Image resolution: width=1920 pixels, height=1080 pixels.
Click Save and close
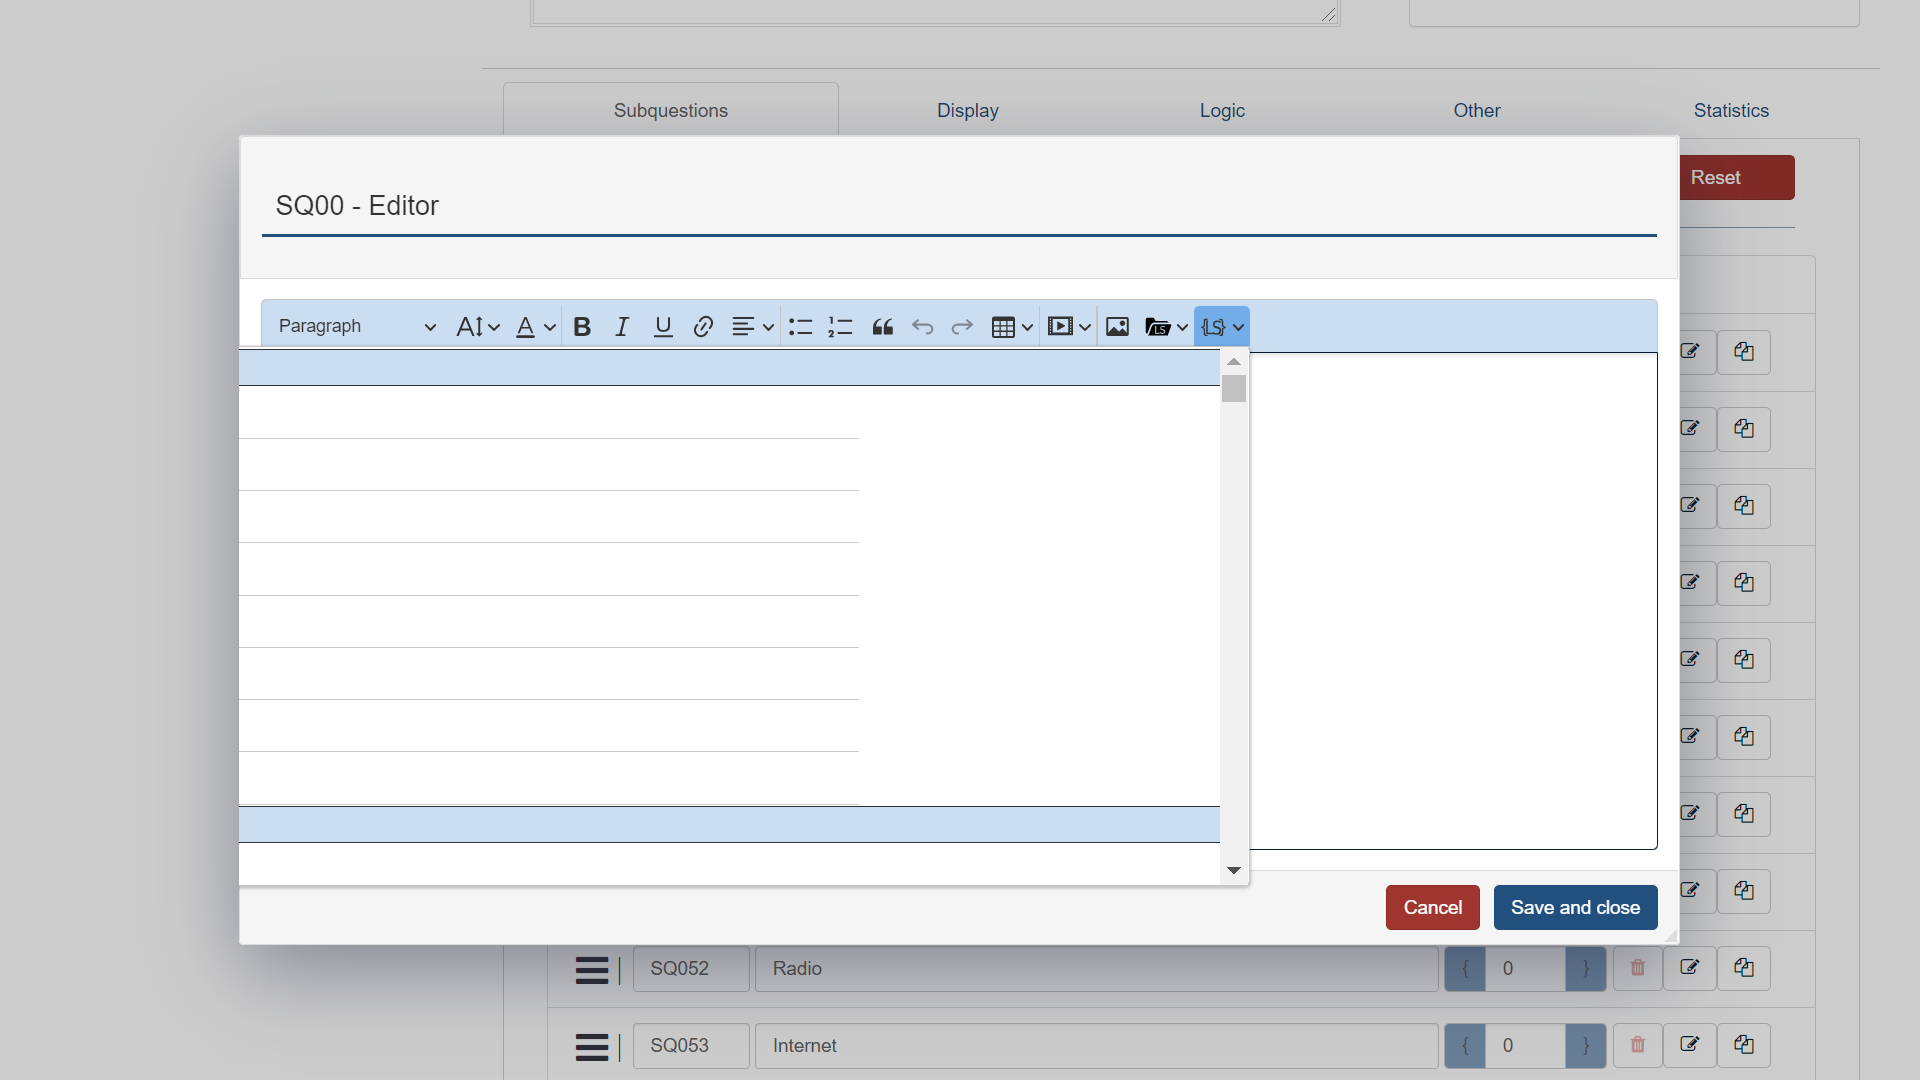click(1575, 907)
